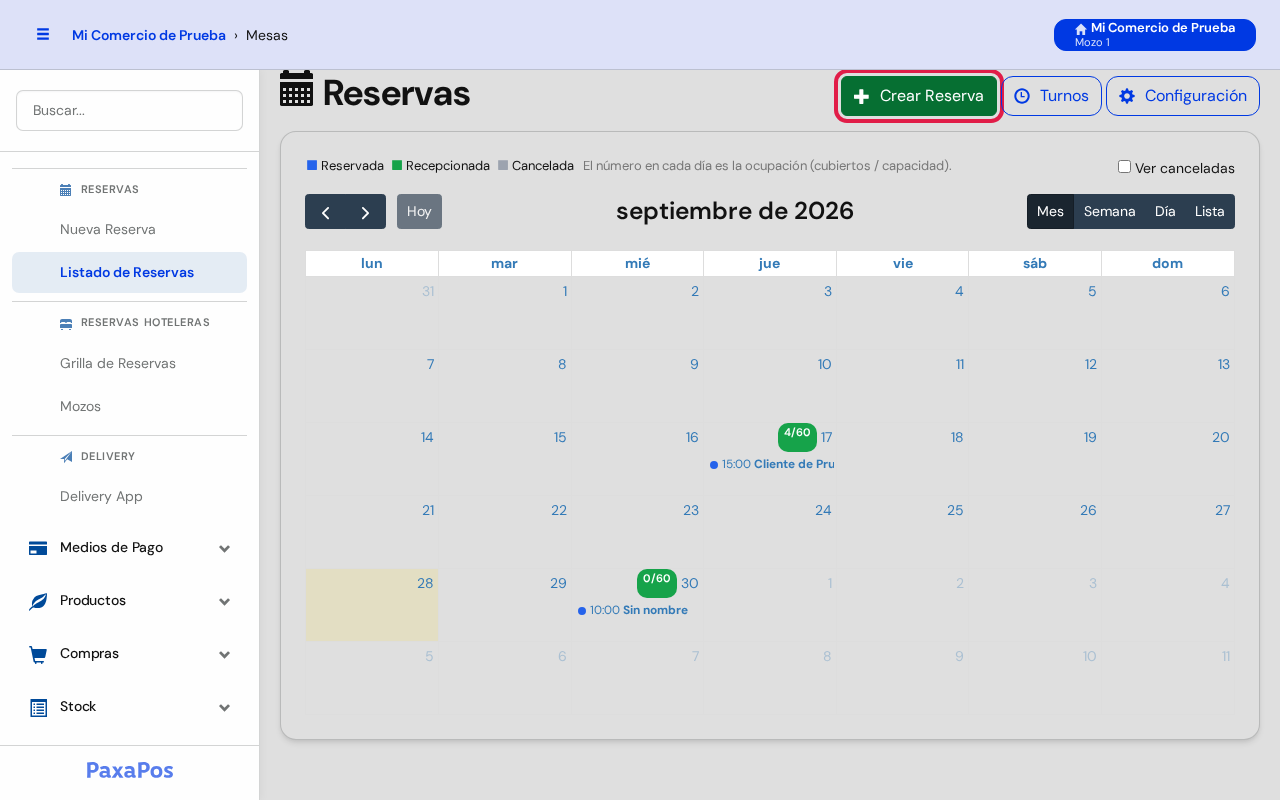Select day 17 in the calendar
Viewport: 1280px width, 800px height.
[x=826, y=437]
